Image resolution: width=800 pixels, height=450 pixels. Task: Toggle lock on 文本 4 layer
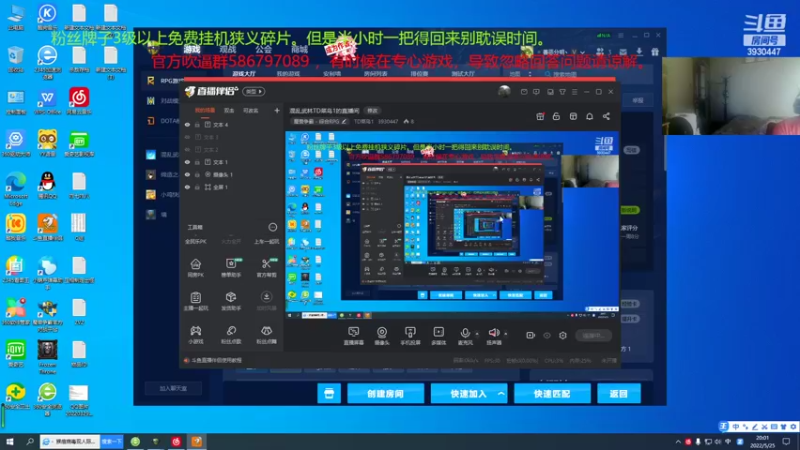click(197, 124)
